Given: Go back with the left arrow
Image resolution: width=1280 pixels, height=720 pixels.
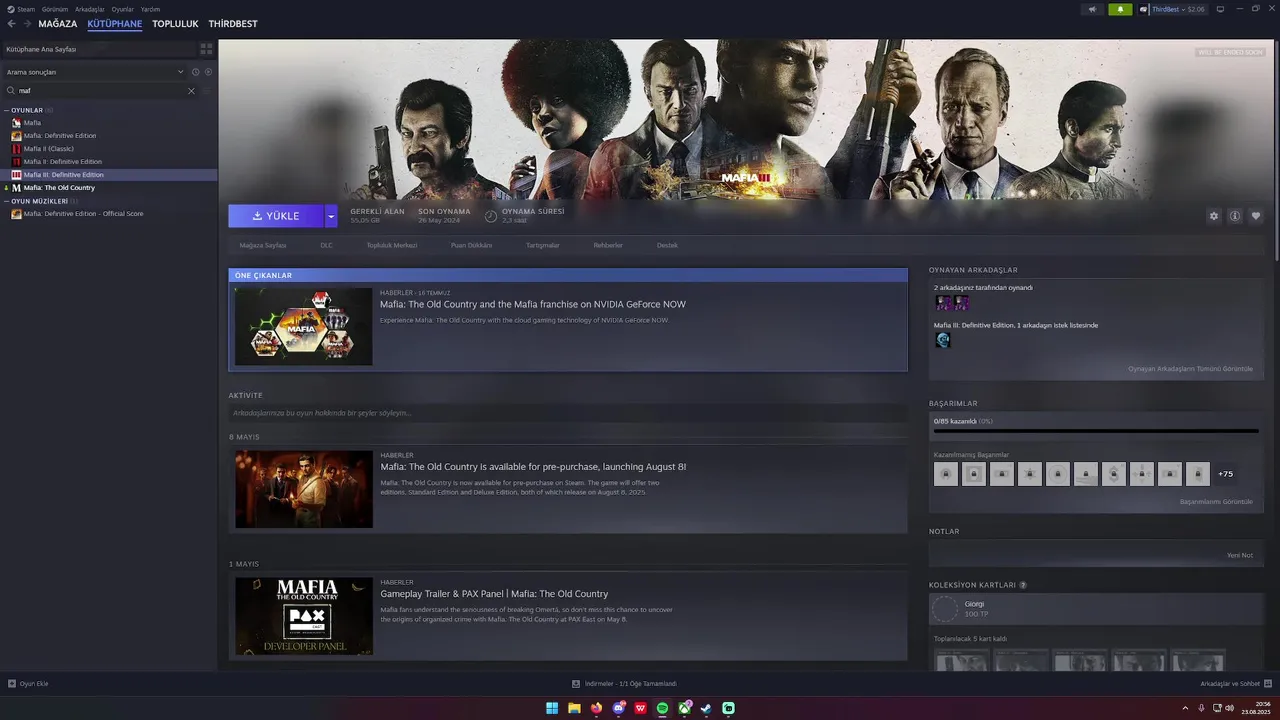Looking at the screenshot, I should point(11,24).
